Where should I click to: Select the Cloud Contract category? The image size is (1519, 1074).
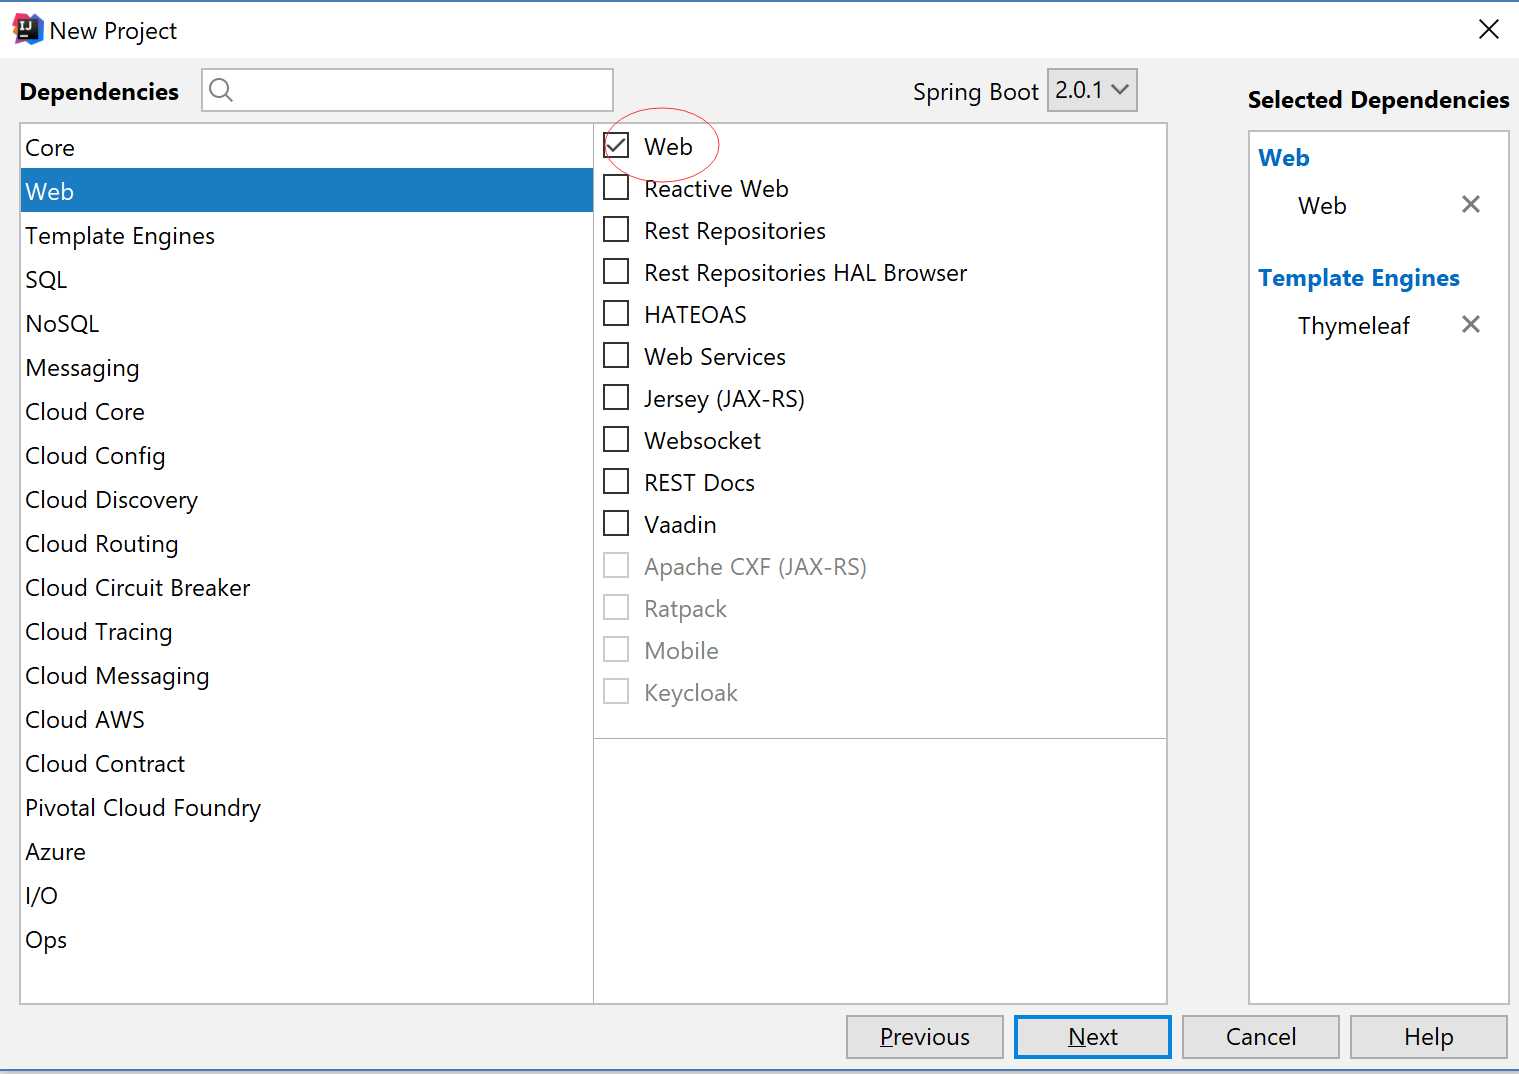tap(306, 763)
